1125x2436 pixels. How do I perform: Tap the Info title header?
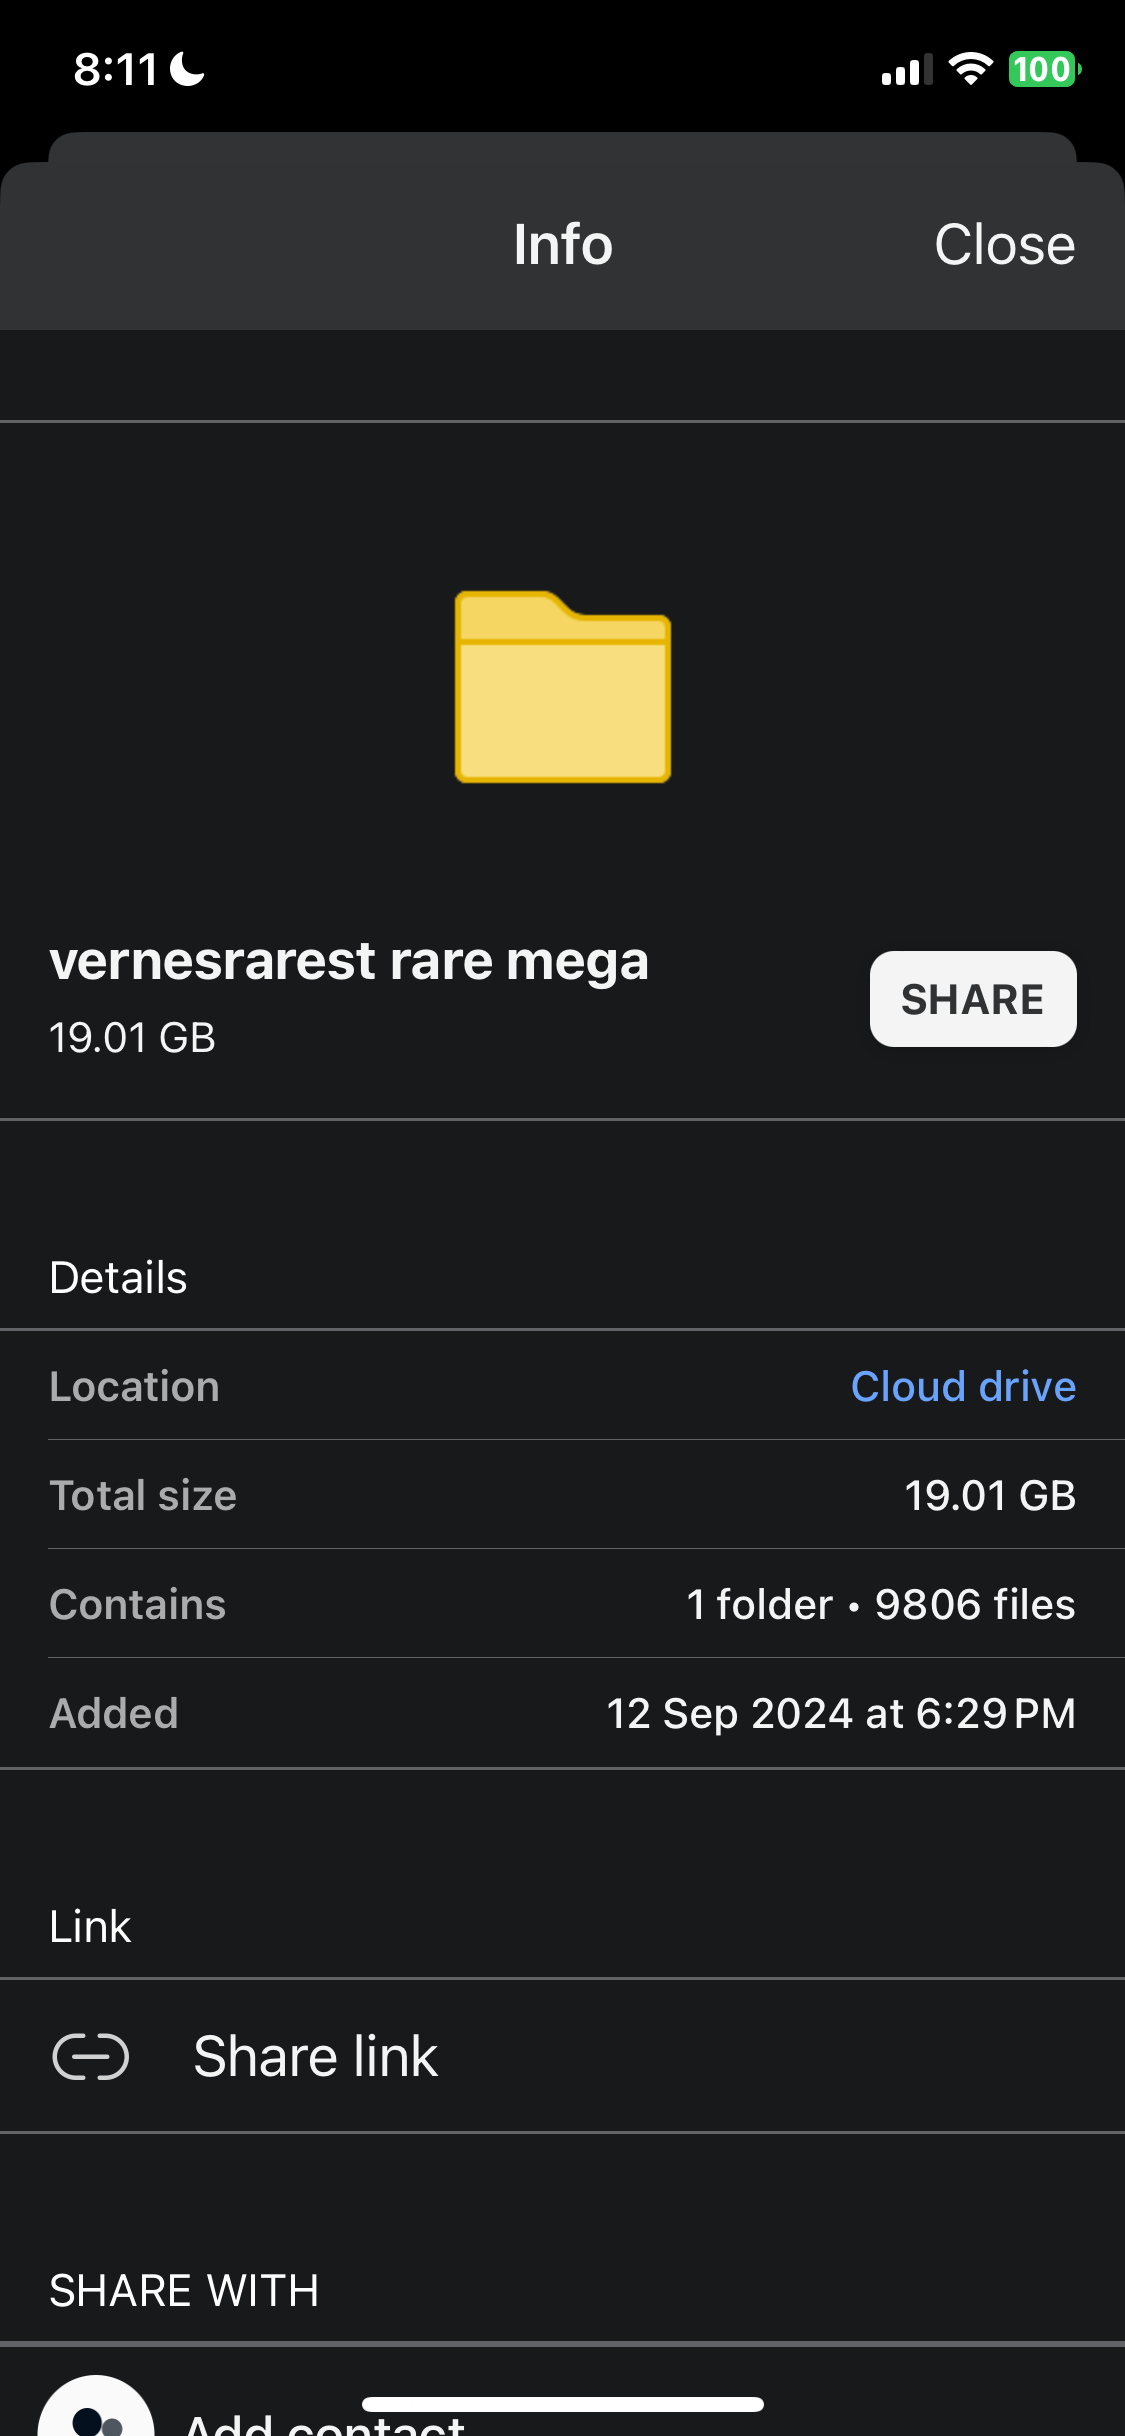point(562,245)
